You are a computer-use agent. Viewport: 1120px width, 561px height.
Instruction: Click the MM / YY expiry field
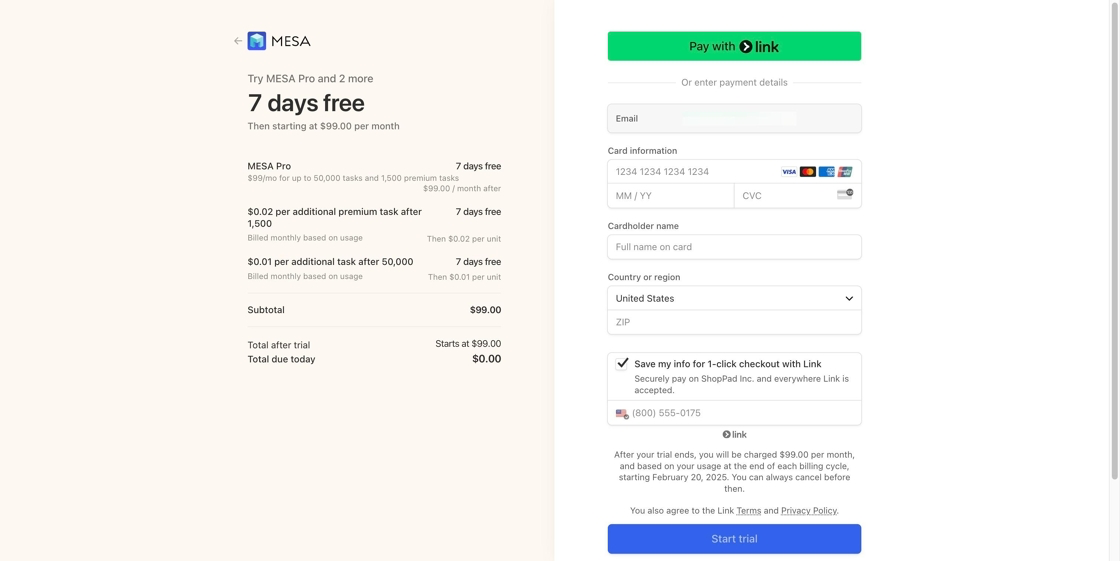click(x=670, y=196)
